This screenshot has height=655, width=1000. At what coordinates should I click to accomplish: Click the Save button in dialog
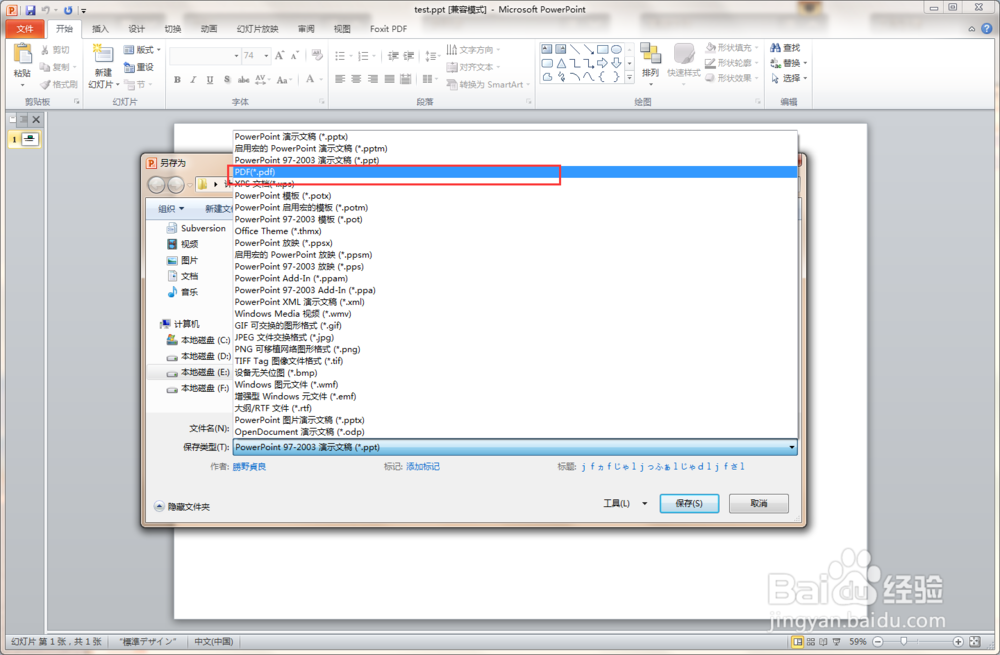[x=689, y=503]
